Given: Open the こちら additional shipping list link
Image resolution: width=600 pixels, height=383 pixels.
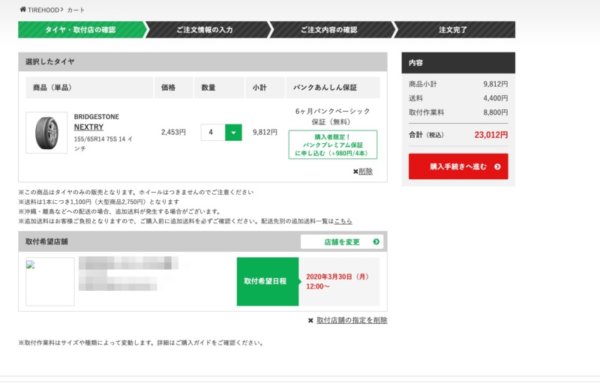Looking at the screenshot, I should [343, 221].
